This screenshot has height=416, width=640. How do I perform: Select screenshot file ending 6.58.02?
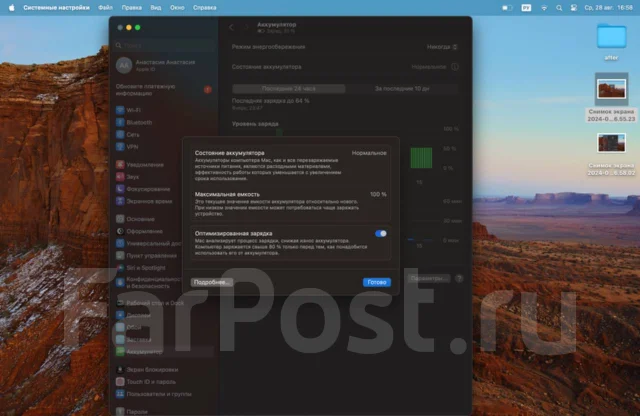pos(611,154)
